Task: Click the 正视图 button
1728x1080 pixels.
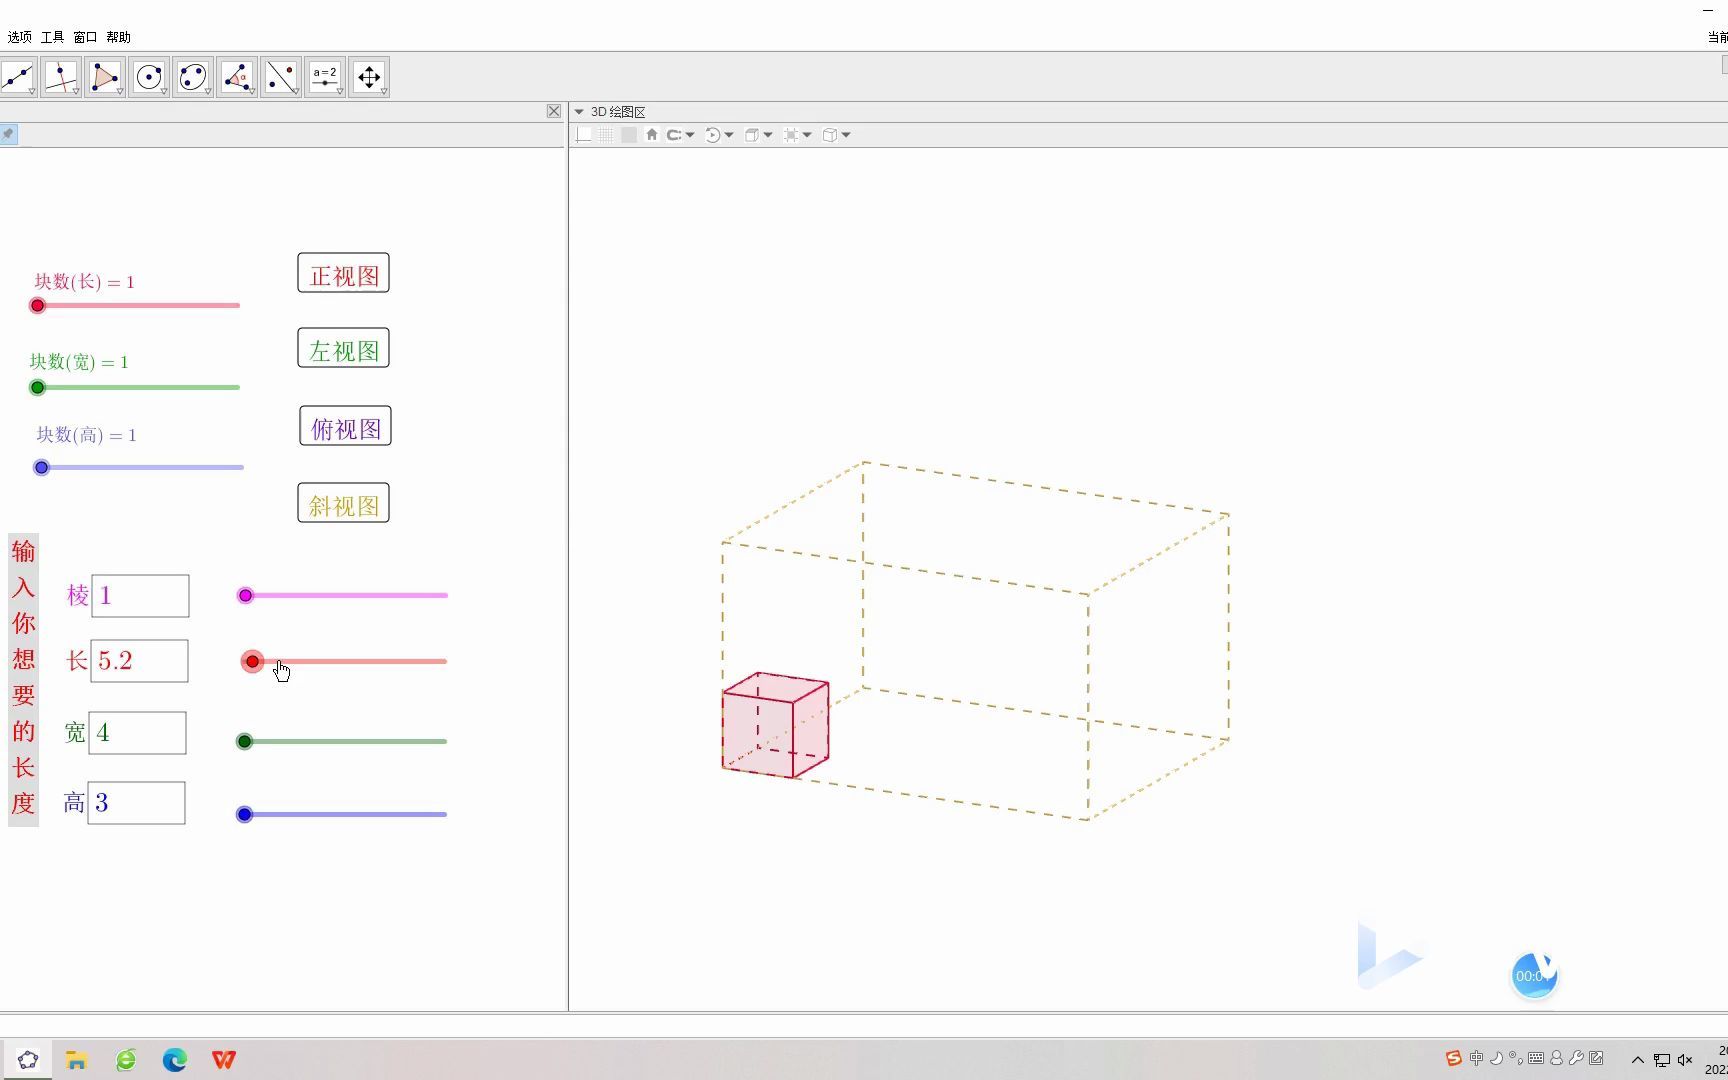Action: tap(343, 273)
